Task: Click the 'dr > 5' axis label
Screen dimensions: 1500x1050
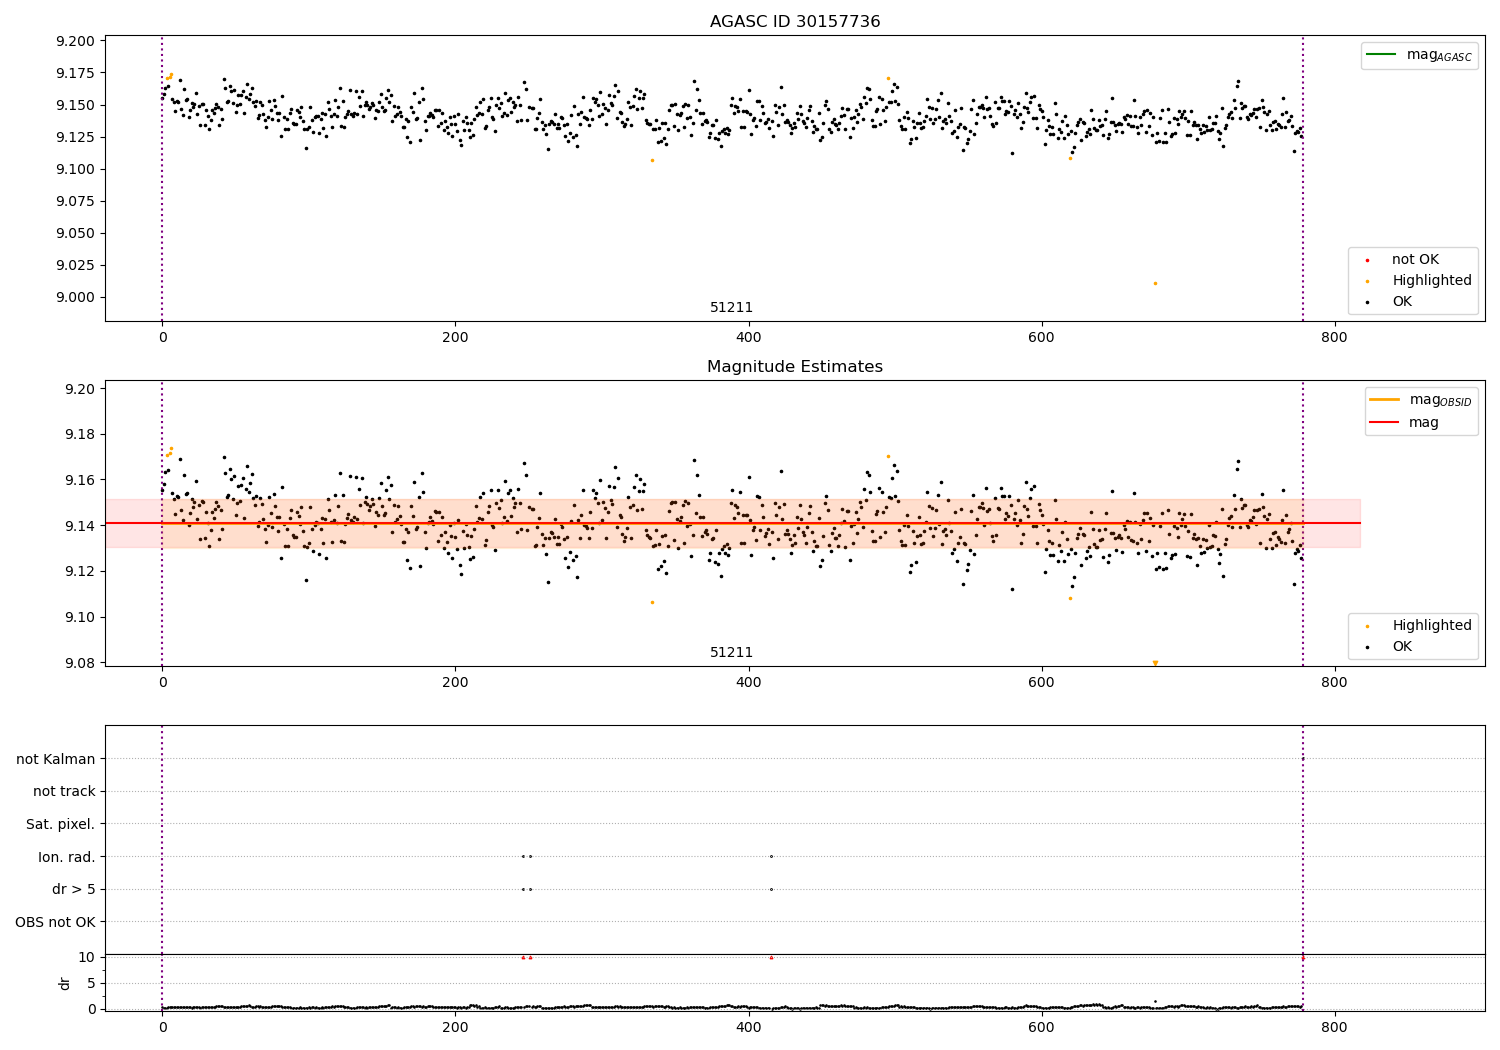Action: (74, 889)
